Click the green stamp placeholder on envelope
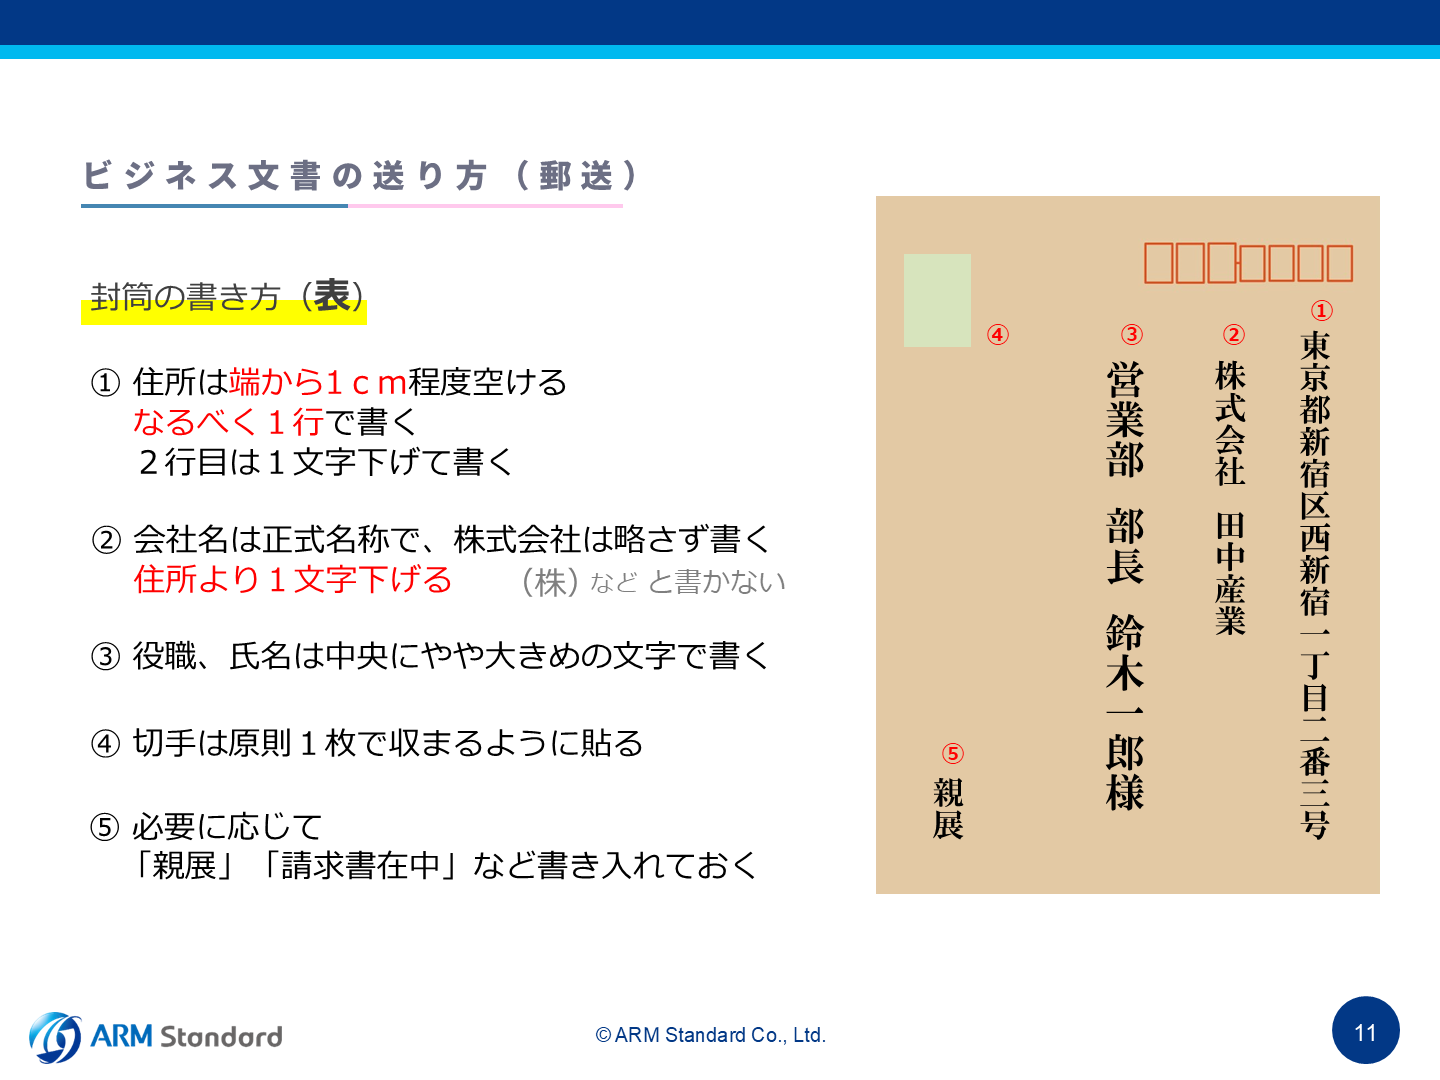Image resolution: width=1440 pixels, height=1080 pixels. point(937,300)
